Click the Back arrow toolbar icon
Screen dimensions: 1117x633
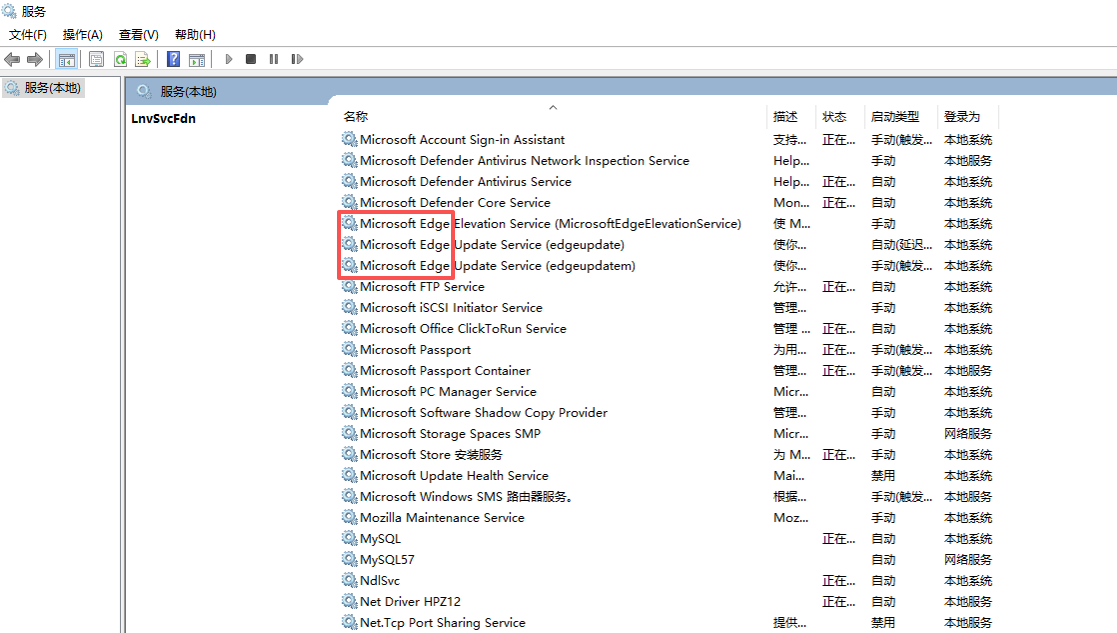coord(12,59)
